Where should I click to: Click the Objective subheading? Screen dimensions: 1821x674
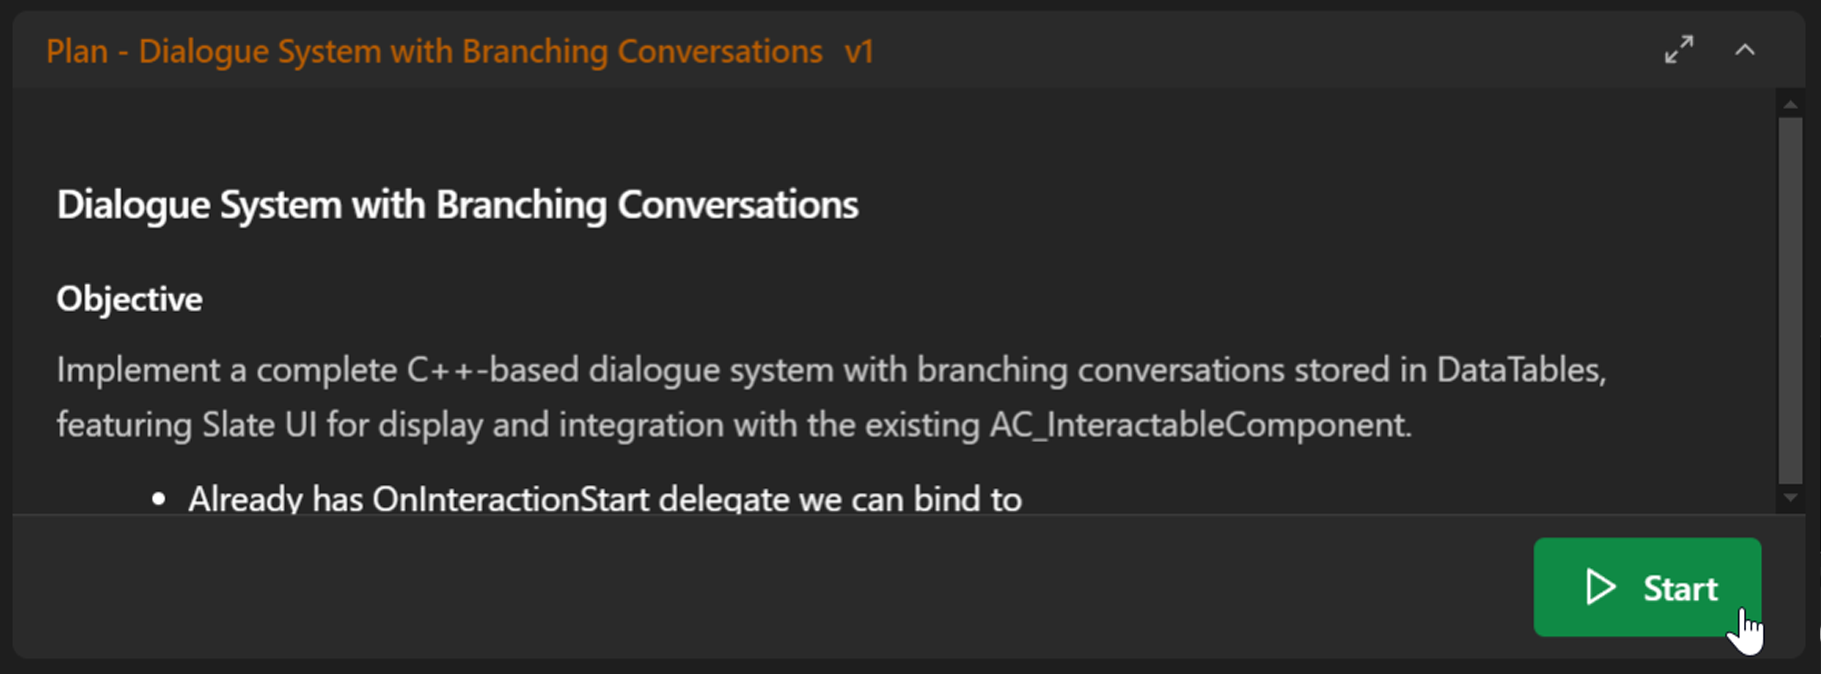point(129,299)
